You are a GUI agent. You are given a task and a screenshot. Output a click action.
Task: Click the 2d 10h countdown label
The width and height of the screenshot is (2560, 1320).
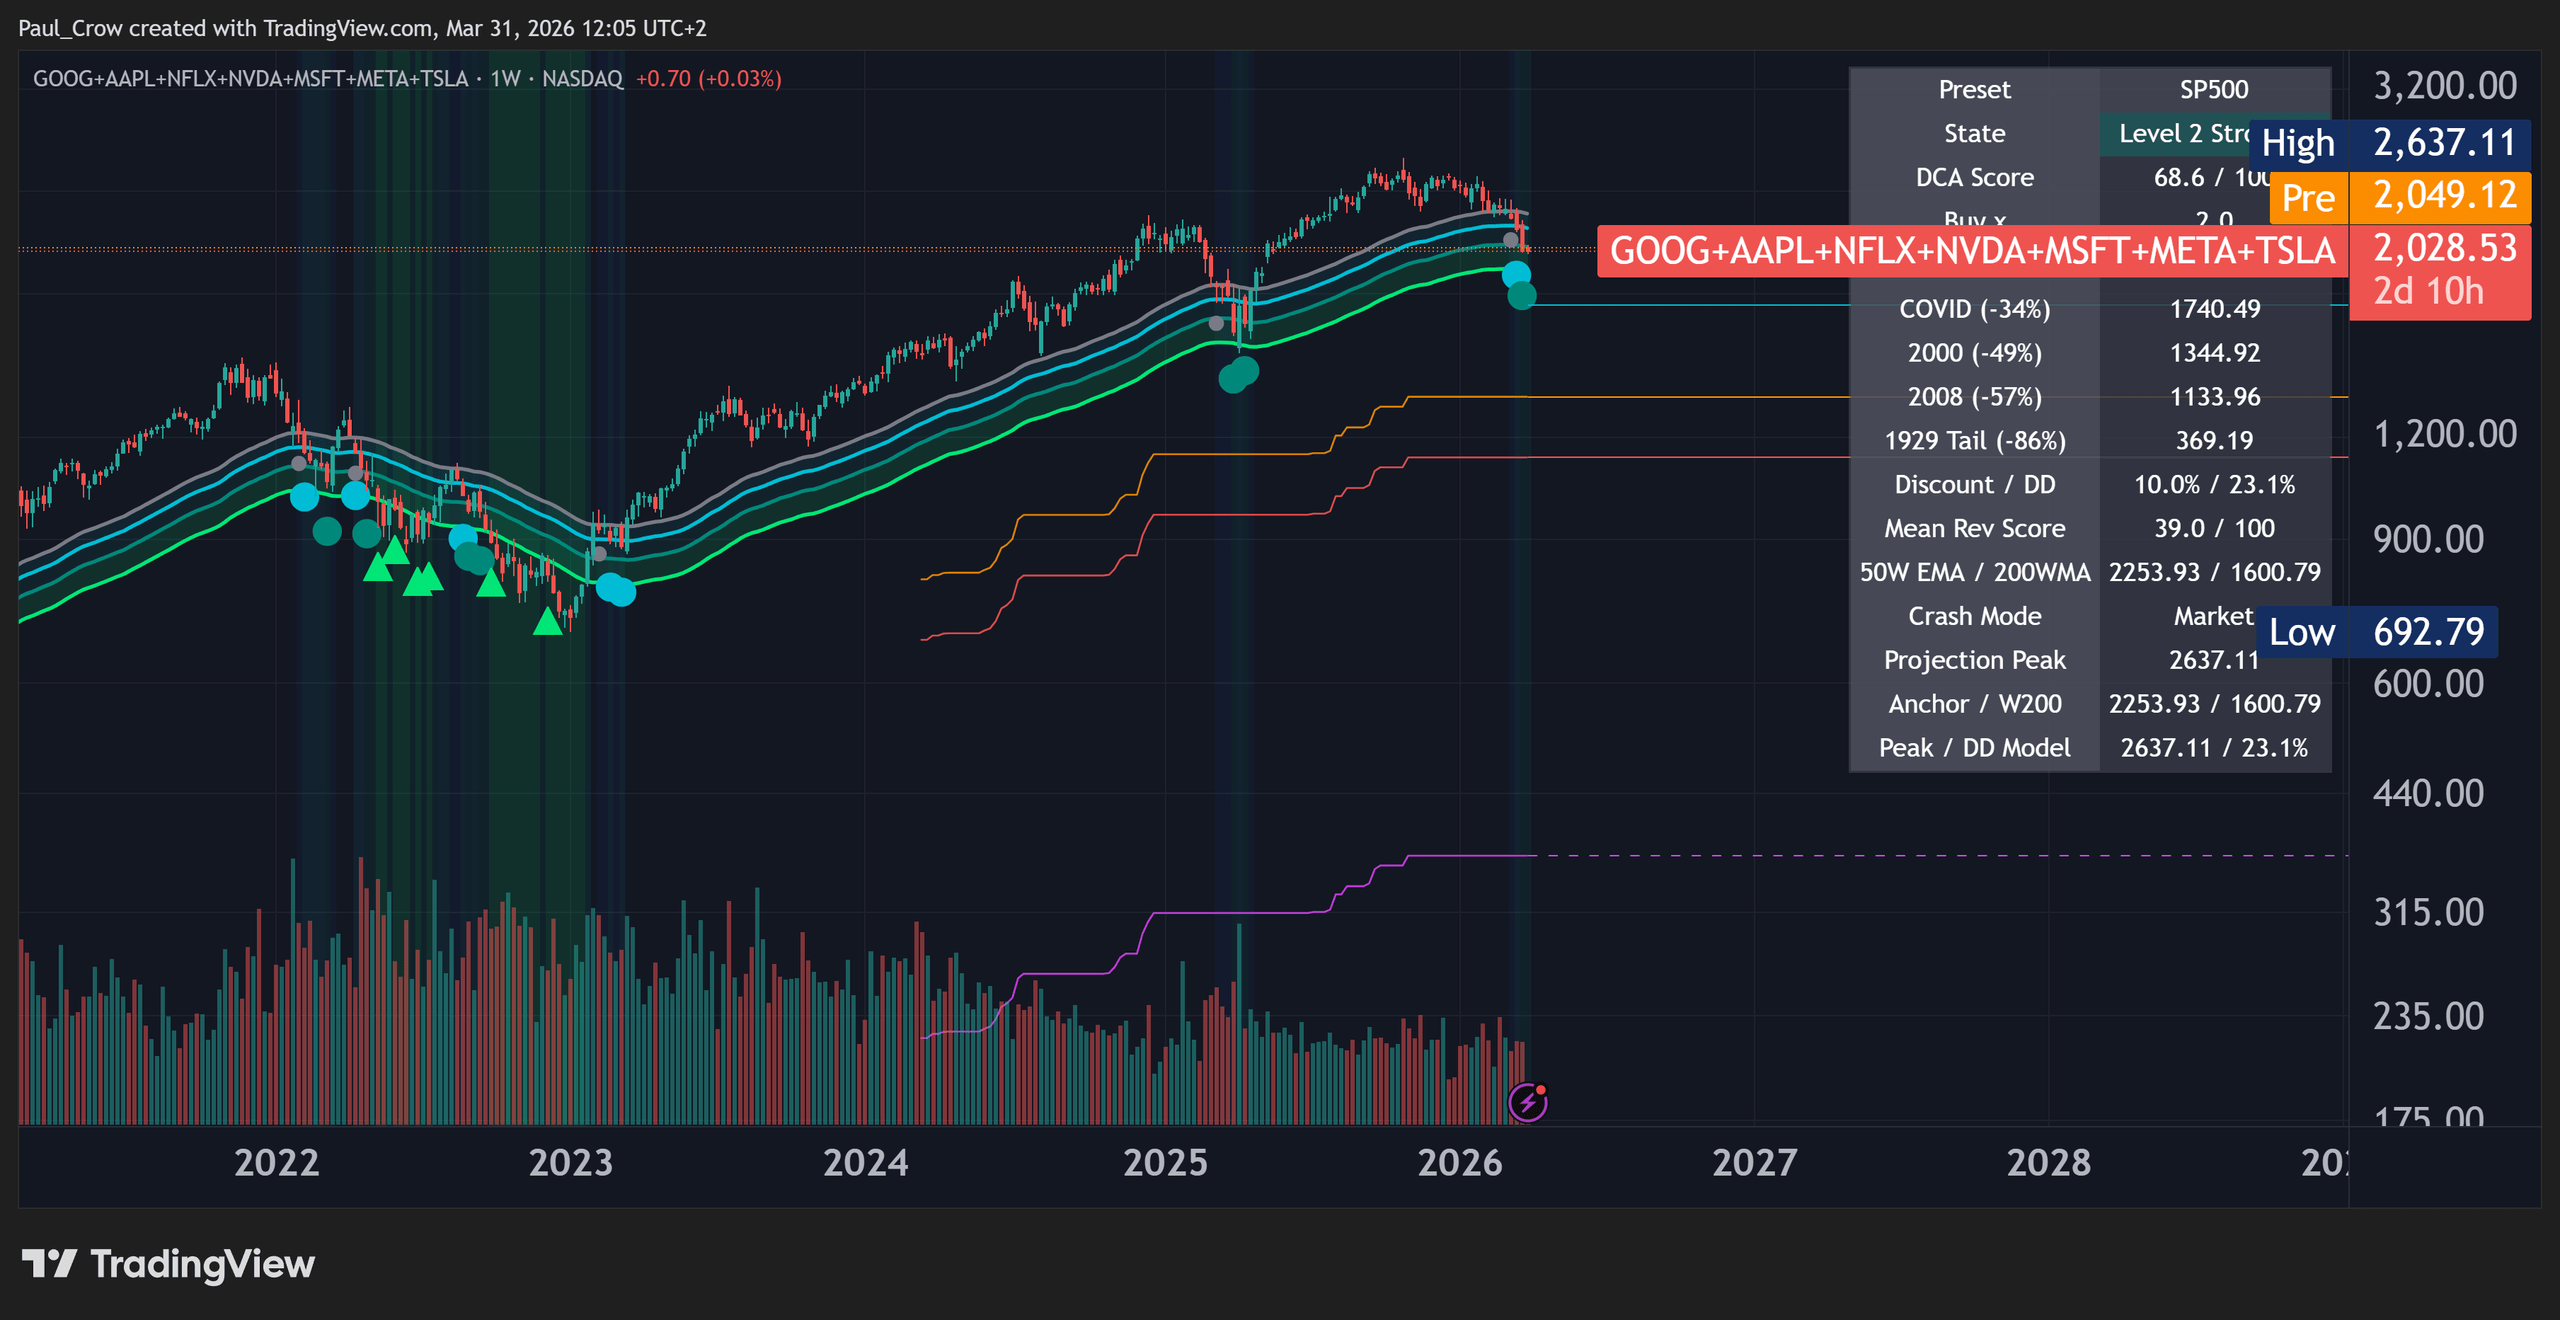[2428, 292]
